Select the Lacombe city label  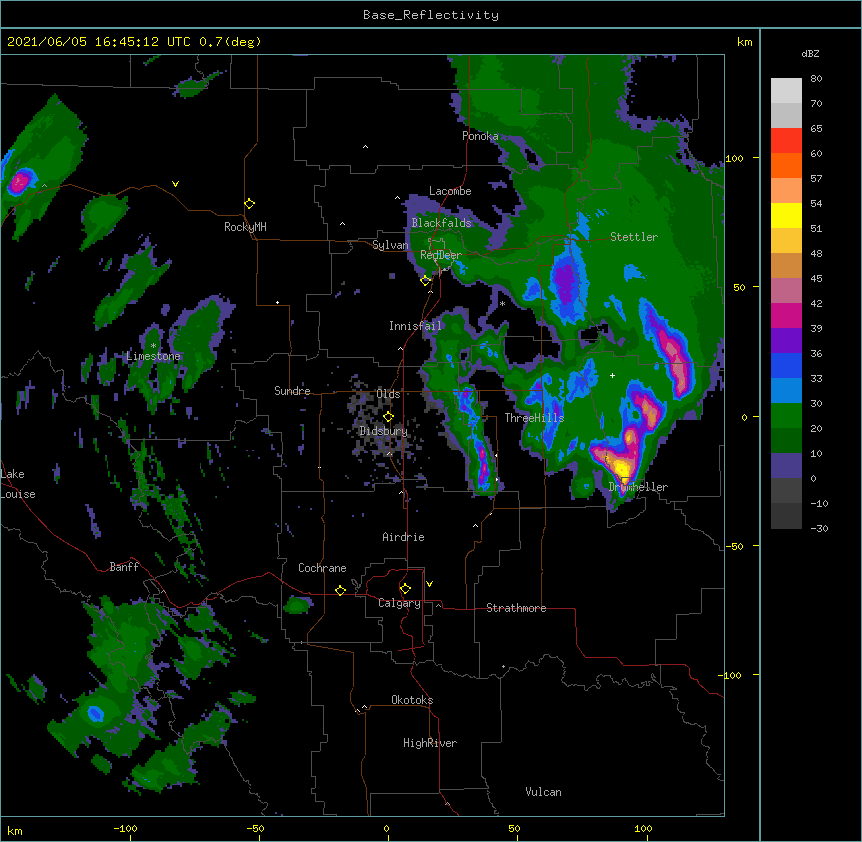point(450,191)
